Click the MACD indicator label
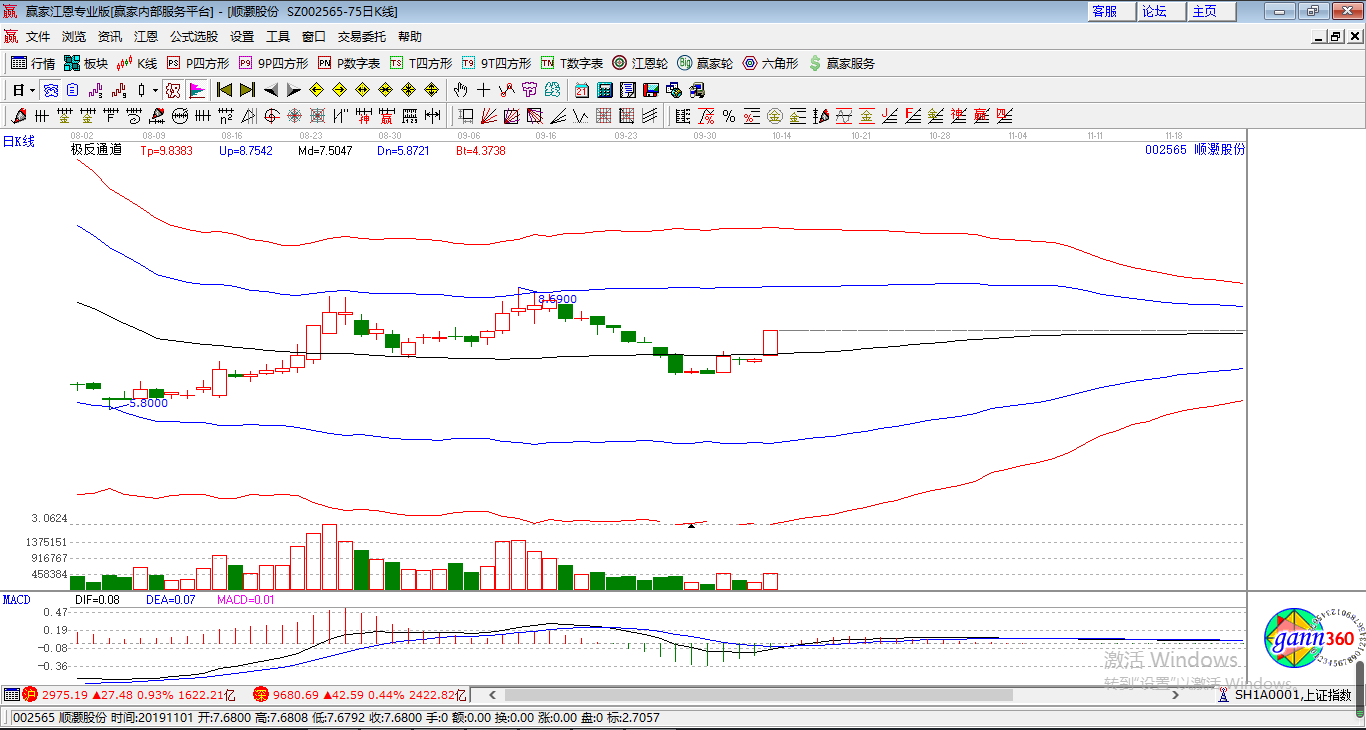This screenshot has width=1366, height=730. pyautogui.click(x=17, y=600)
